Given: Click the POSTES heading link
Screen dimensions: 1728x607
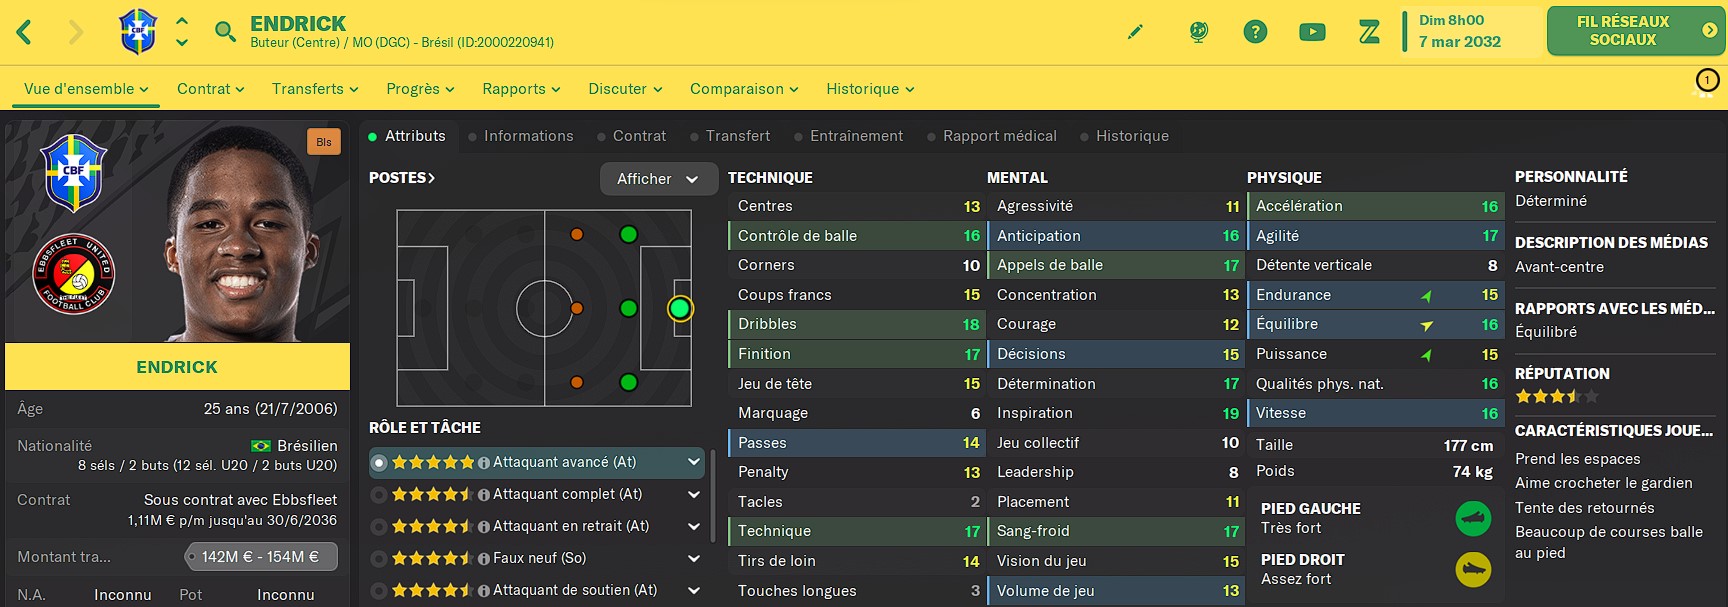Looking at the screenshot, I should [402, 178].
